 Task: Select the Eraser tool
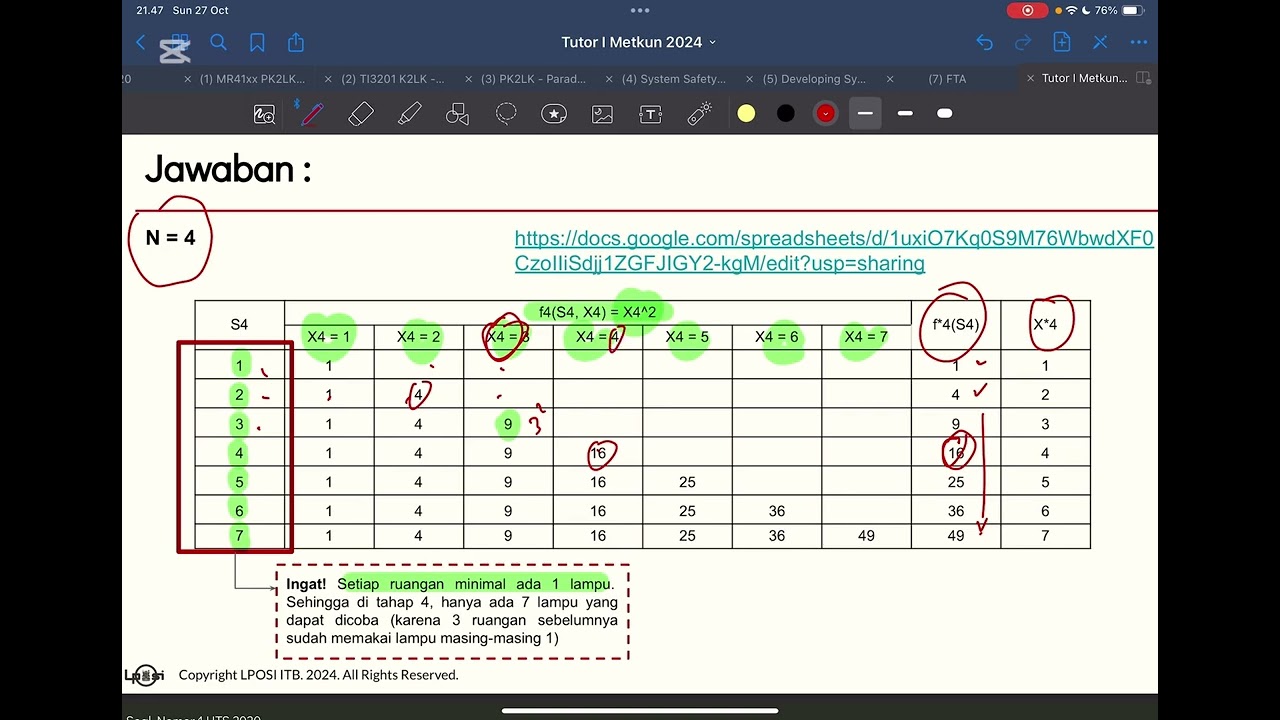(x=361, y=114)
